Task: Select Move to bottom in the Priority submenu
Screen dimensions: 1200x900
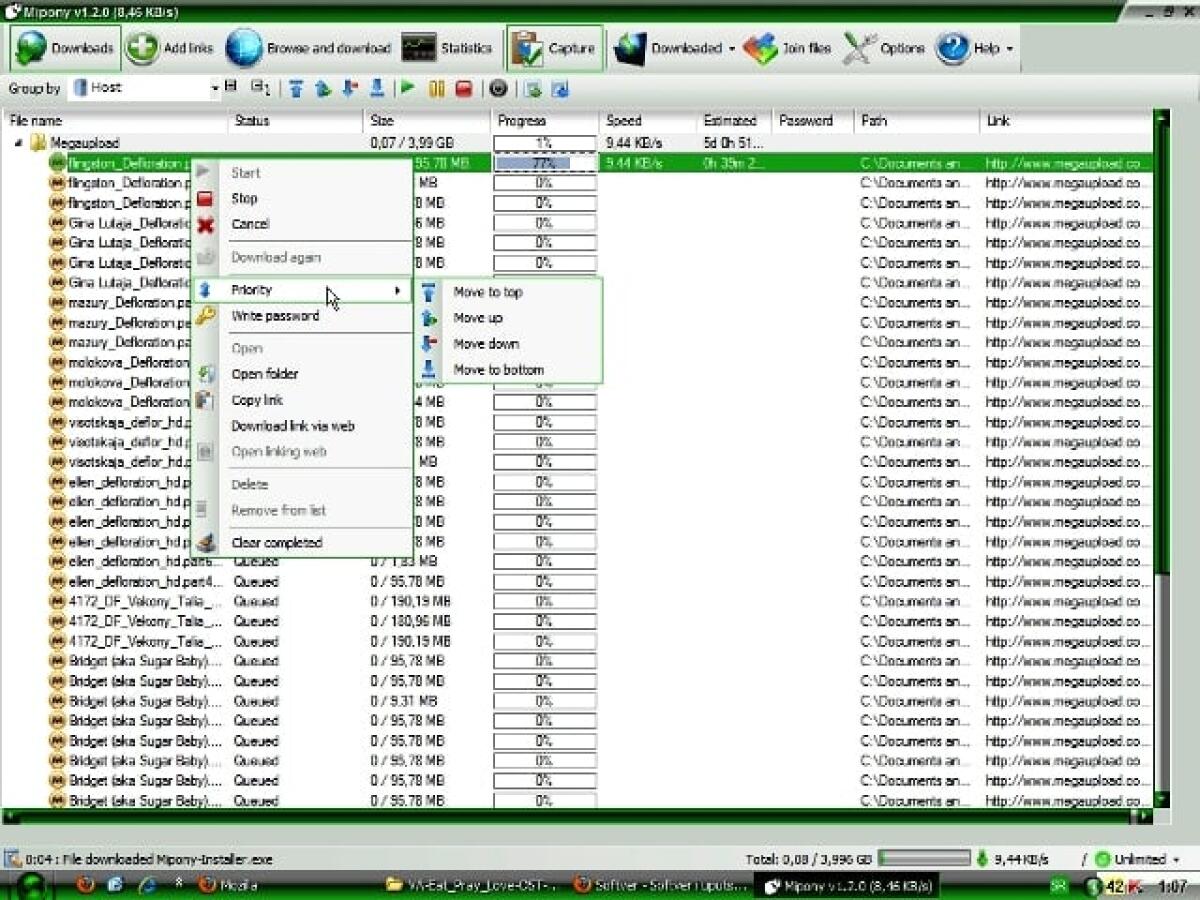Action: [498, 368]
